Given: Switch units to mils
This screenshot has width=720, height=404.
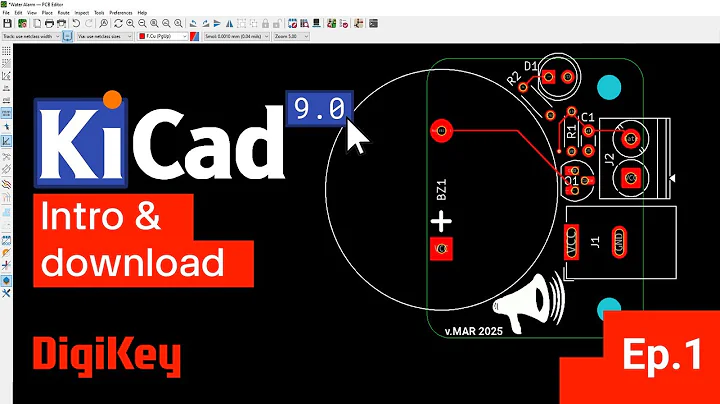Looking at the screenshot, I should pos(6,100).
